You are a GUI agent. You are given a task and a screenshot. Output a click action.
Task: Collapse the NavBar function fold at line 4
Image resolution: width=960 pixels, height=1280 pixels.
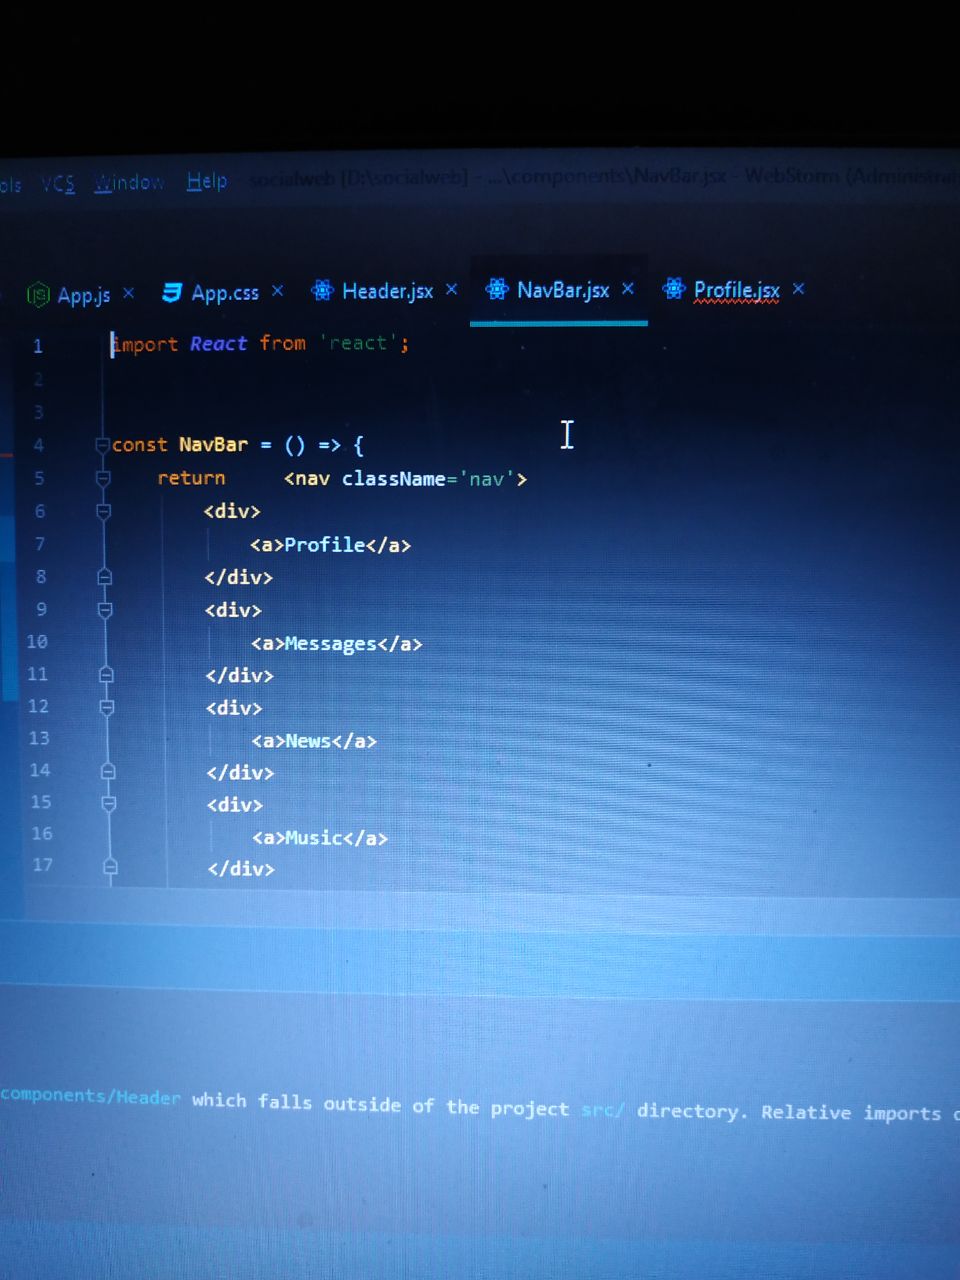(x=102, y=445)
